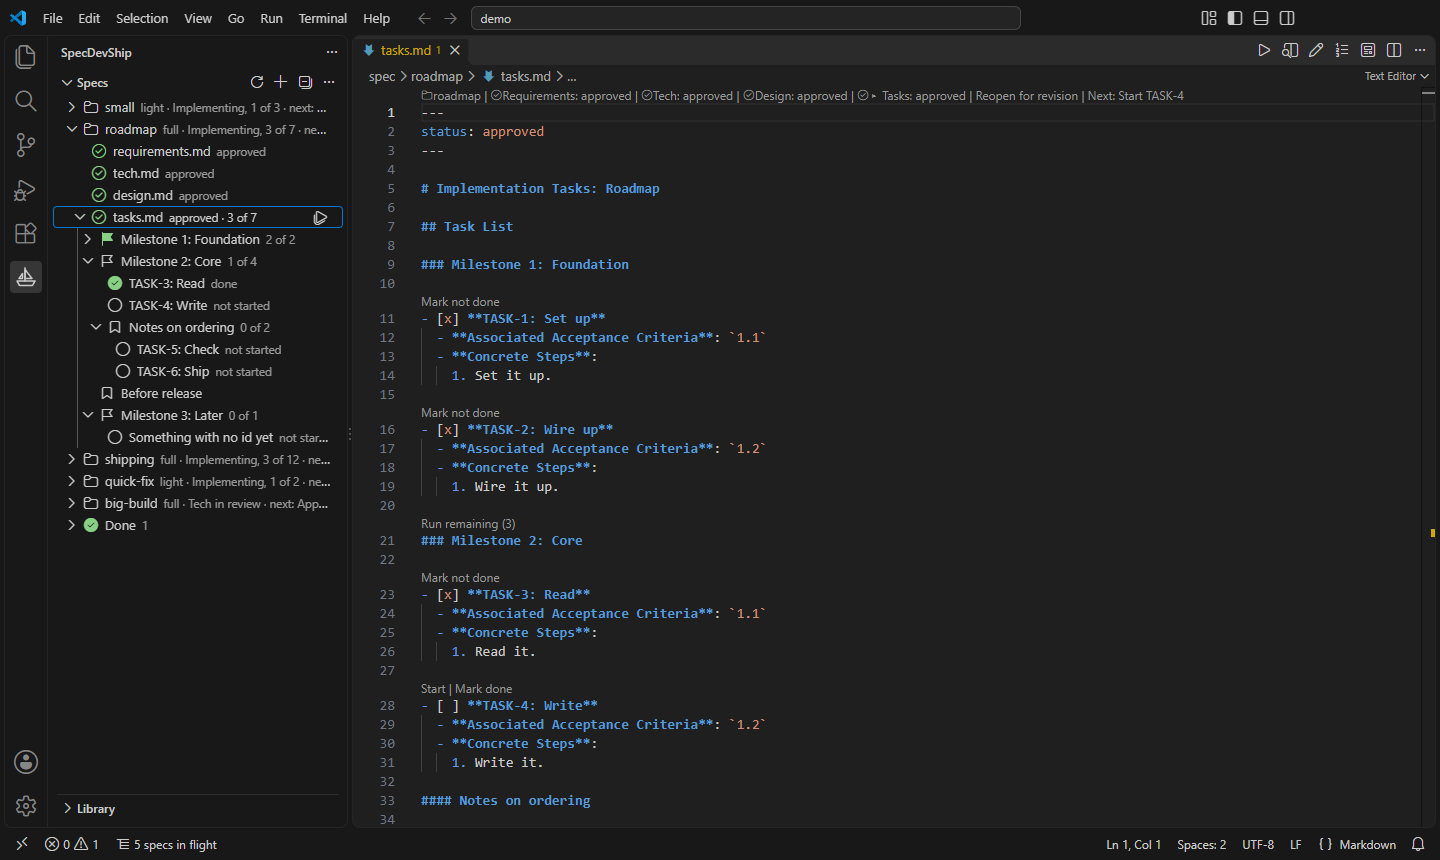Click Mark not done above TASK-1
1440x860 pixels.
(460, 301)
